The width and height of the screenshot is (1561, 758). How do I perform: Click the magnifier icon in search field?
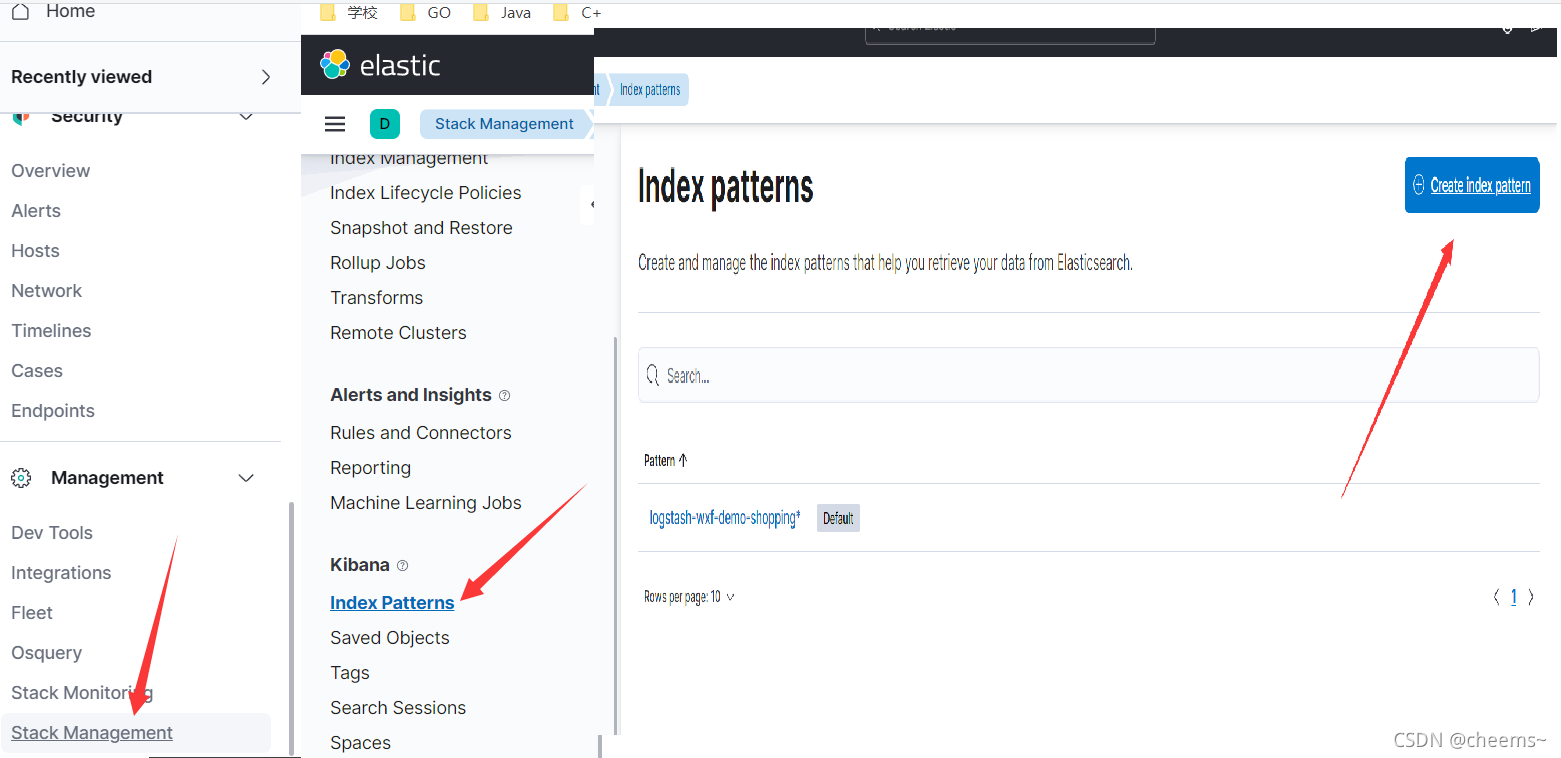point(652,376)
